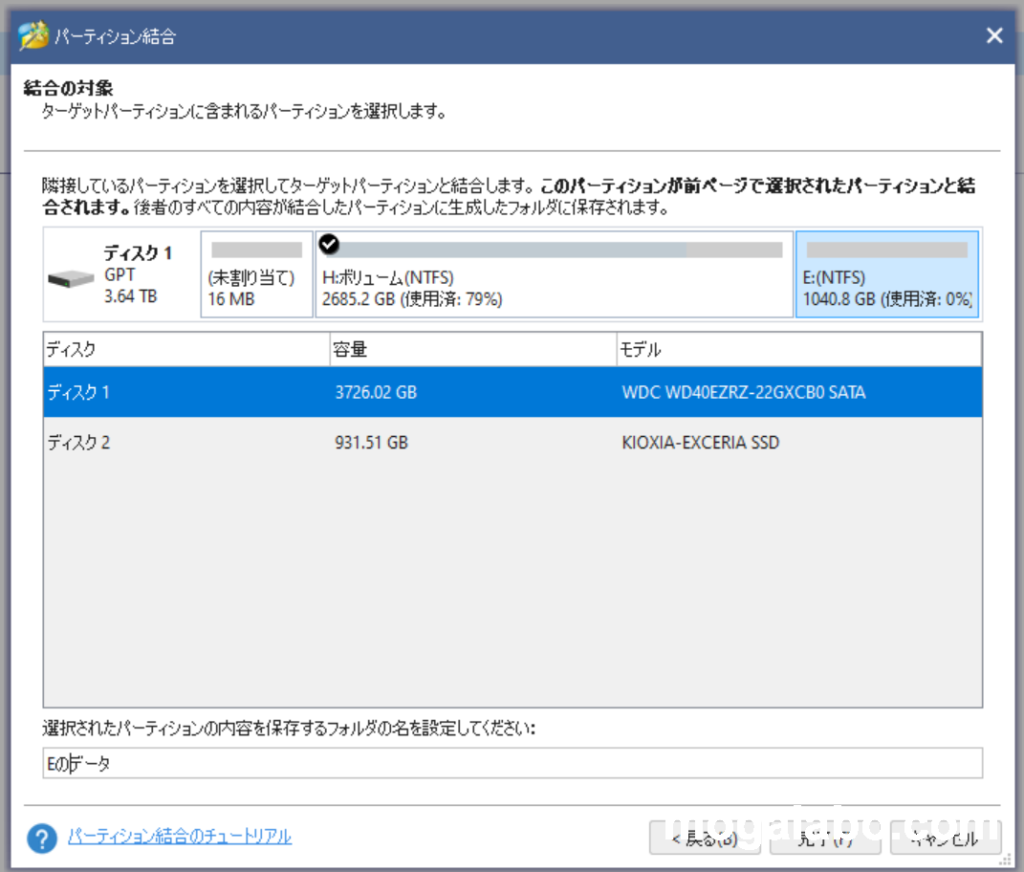Sort by the 容量 column header
This screenshot has height=872, width=1024.
click(472, 350)
